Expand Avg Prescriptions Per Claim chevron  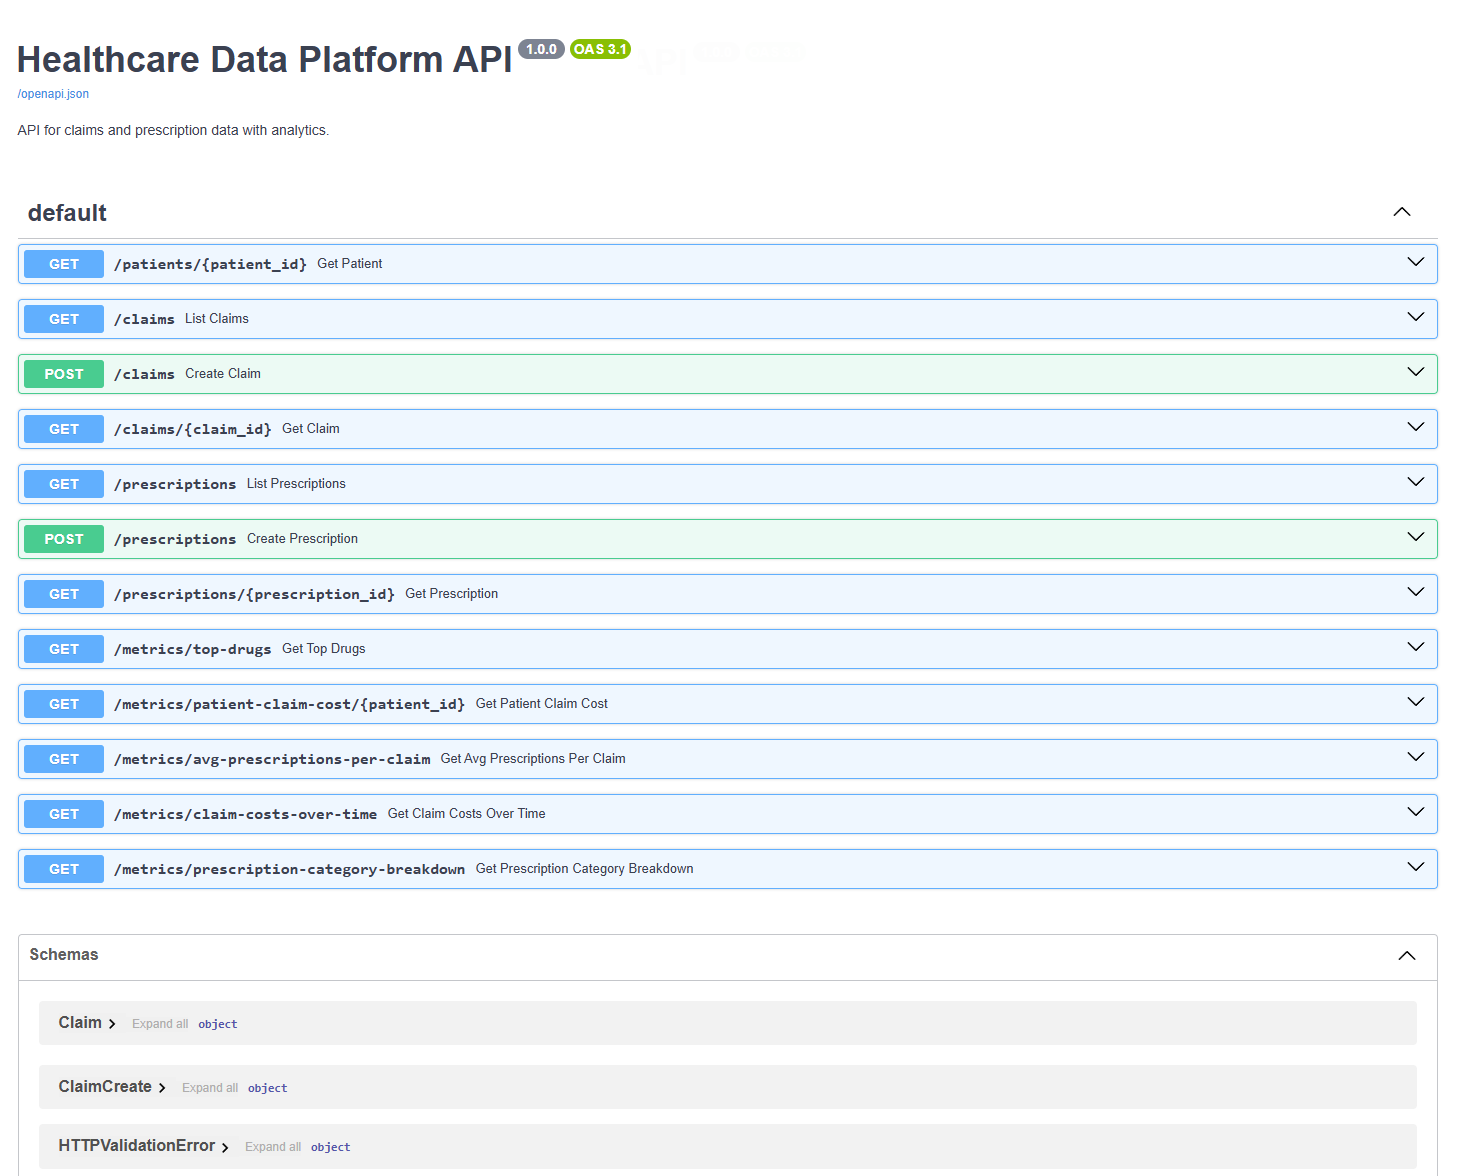(x=1415, y=758)
